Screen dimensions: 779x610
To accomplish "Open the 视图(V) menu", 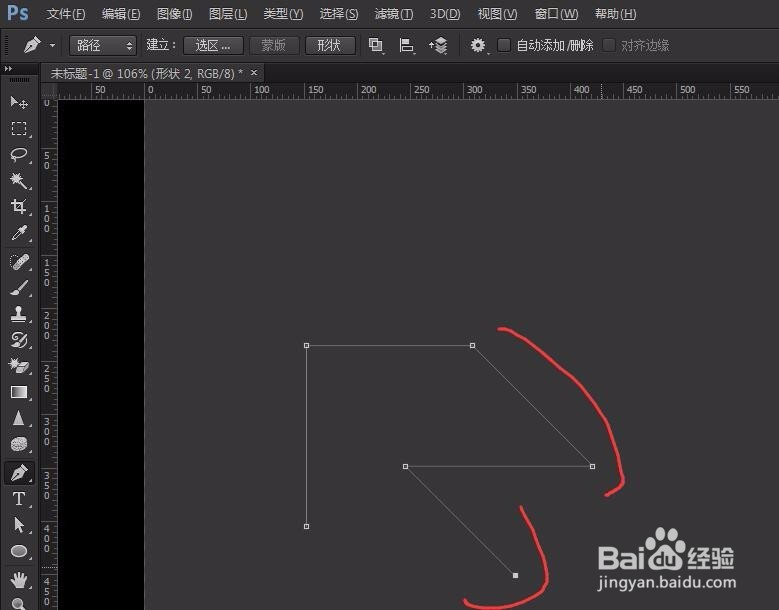I will (x=497, y=14).
